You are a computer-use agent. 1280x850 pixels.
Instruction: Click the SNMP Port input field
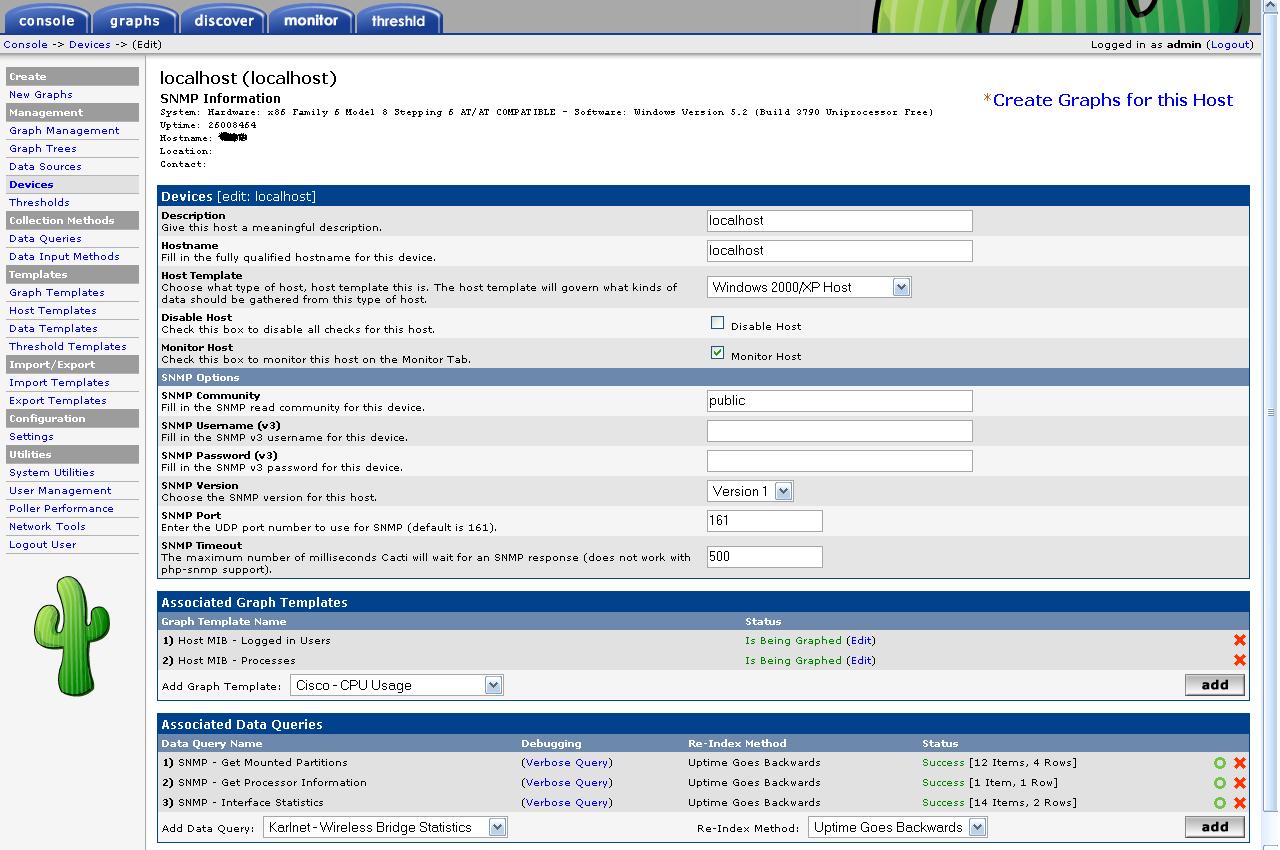click(764, 521)
